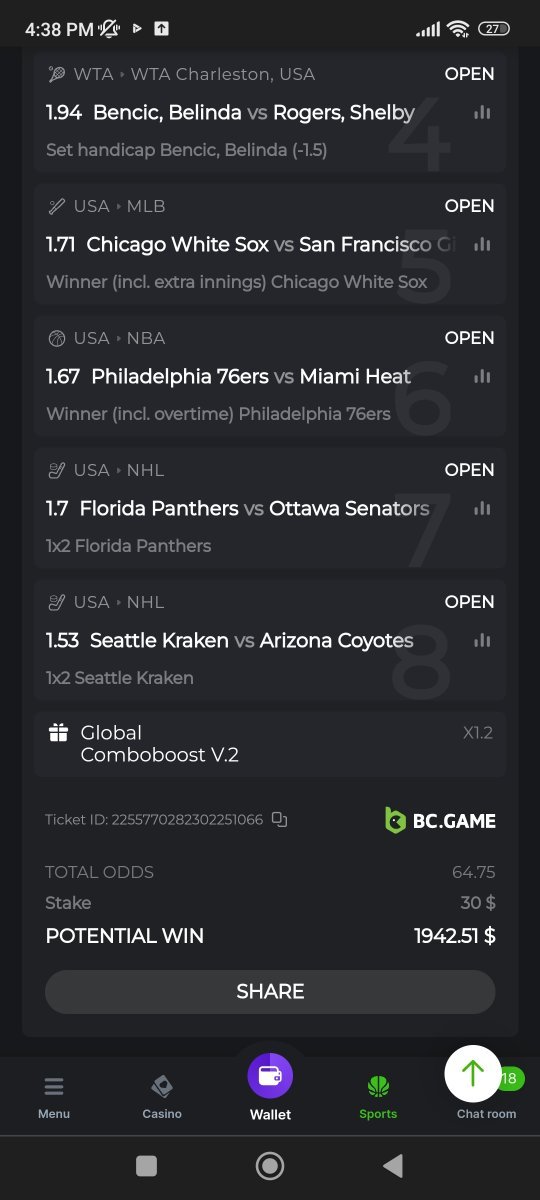Tap stats icon for Florida Panthers game
Screen dimensions: 540x1200
tap(482, 508)
